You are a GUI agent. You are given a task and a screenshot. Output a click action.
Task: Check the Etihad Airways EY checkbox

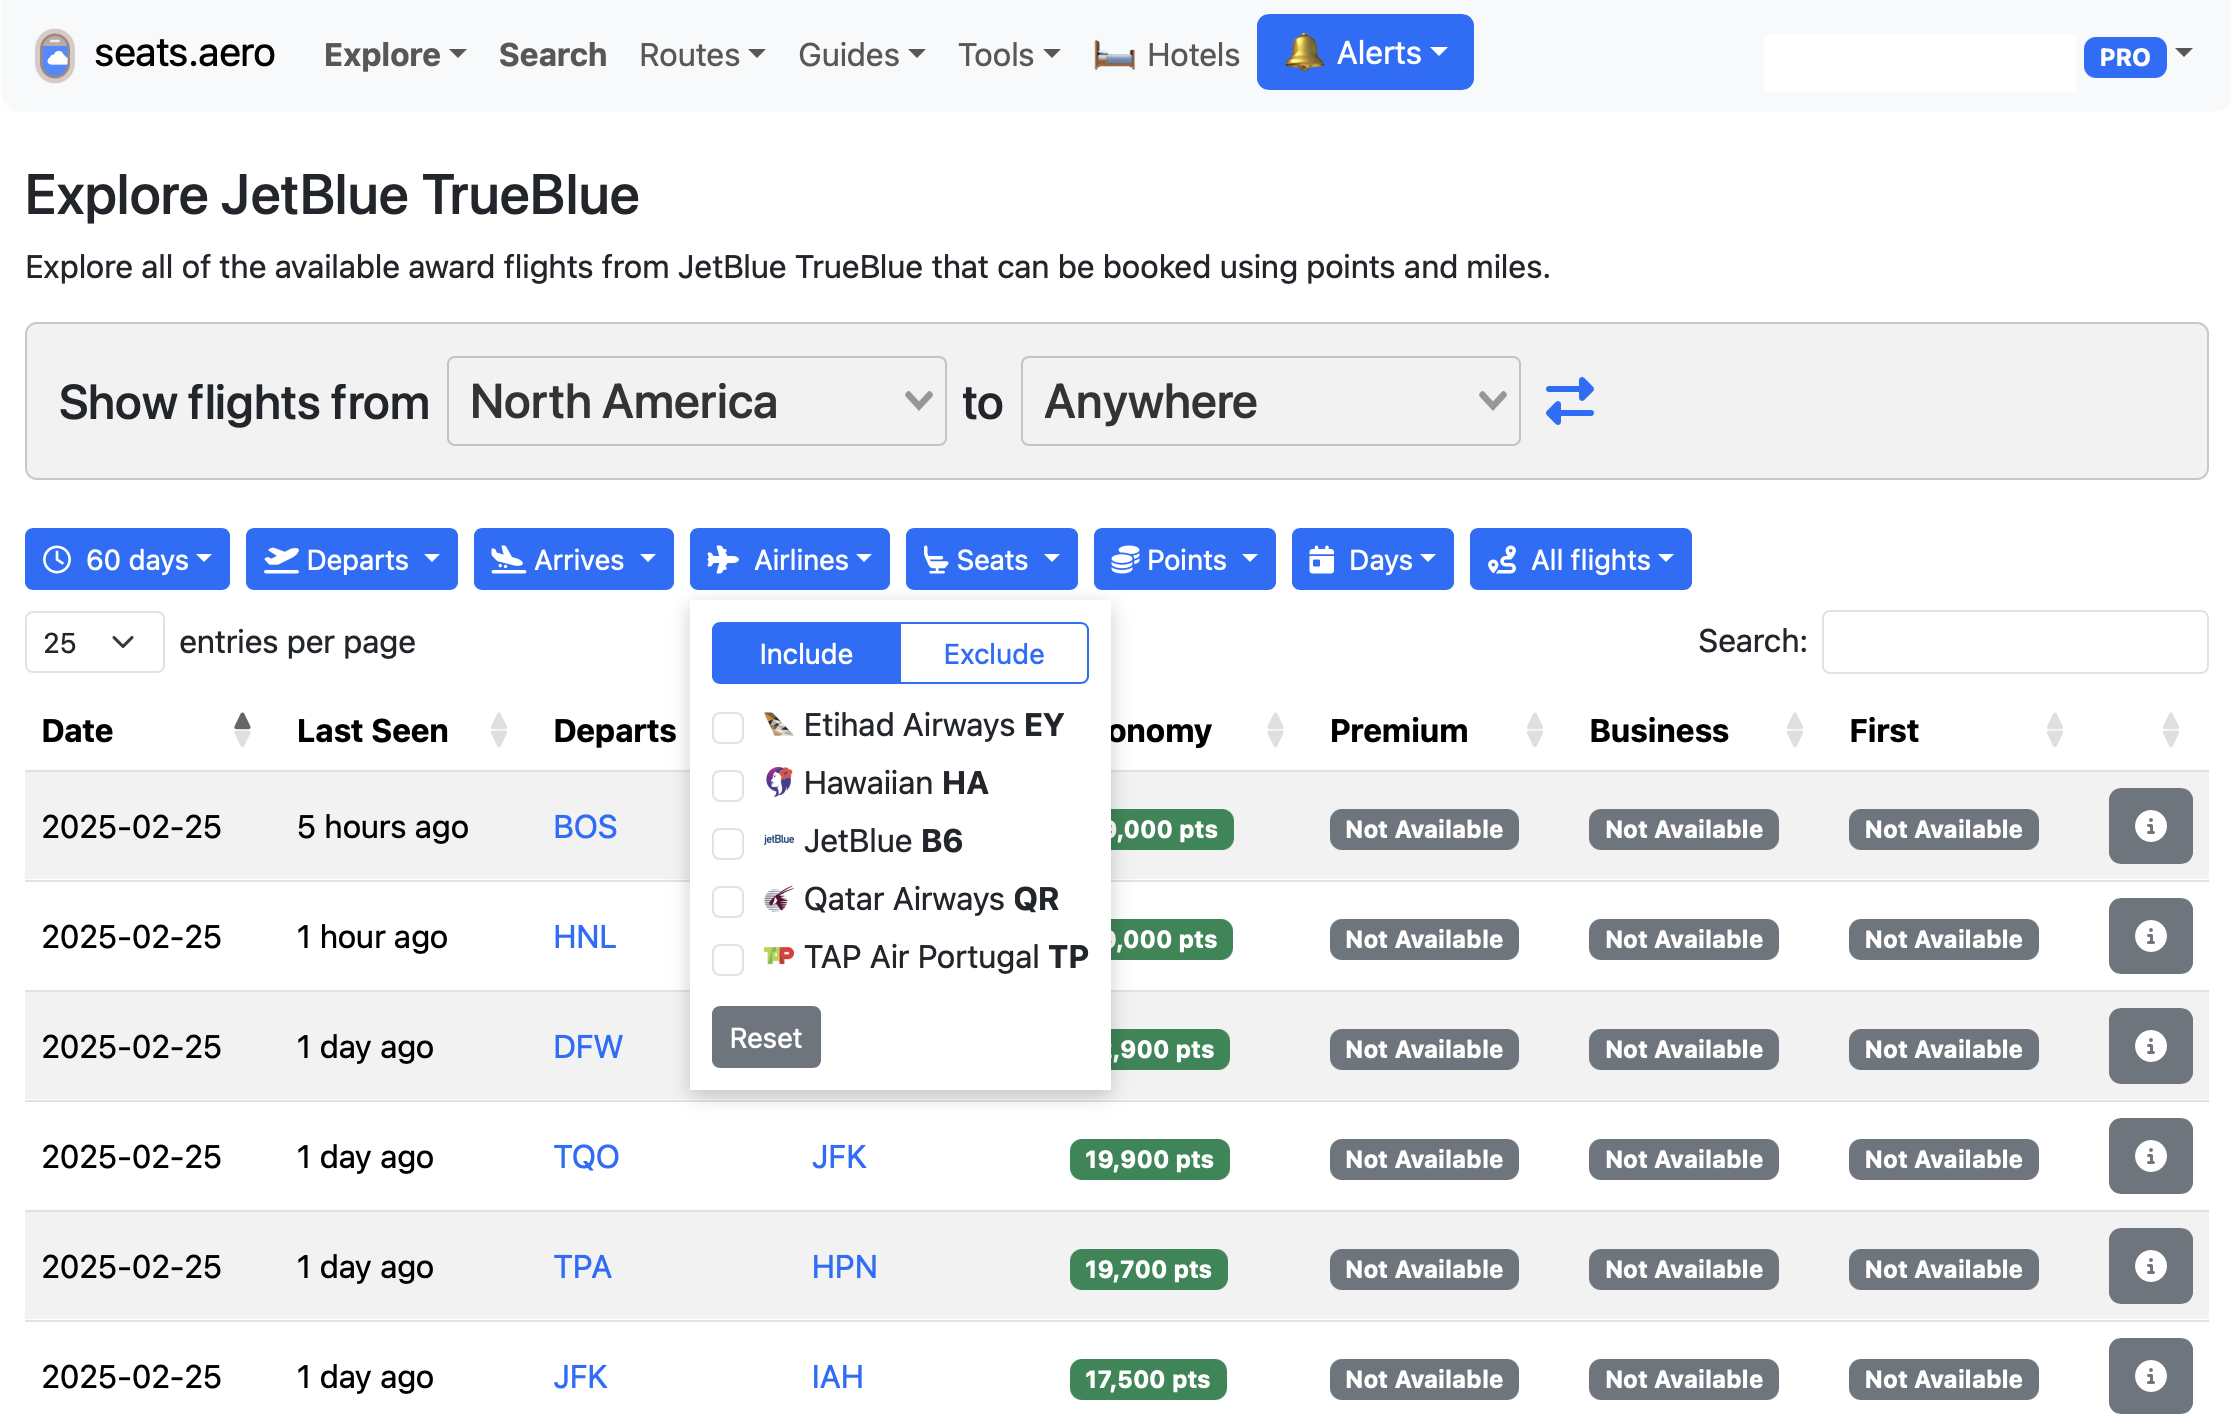point(728,727)
